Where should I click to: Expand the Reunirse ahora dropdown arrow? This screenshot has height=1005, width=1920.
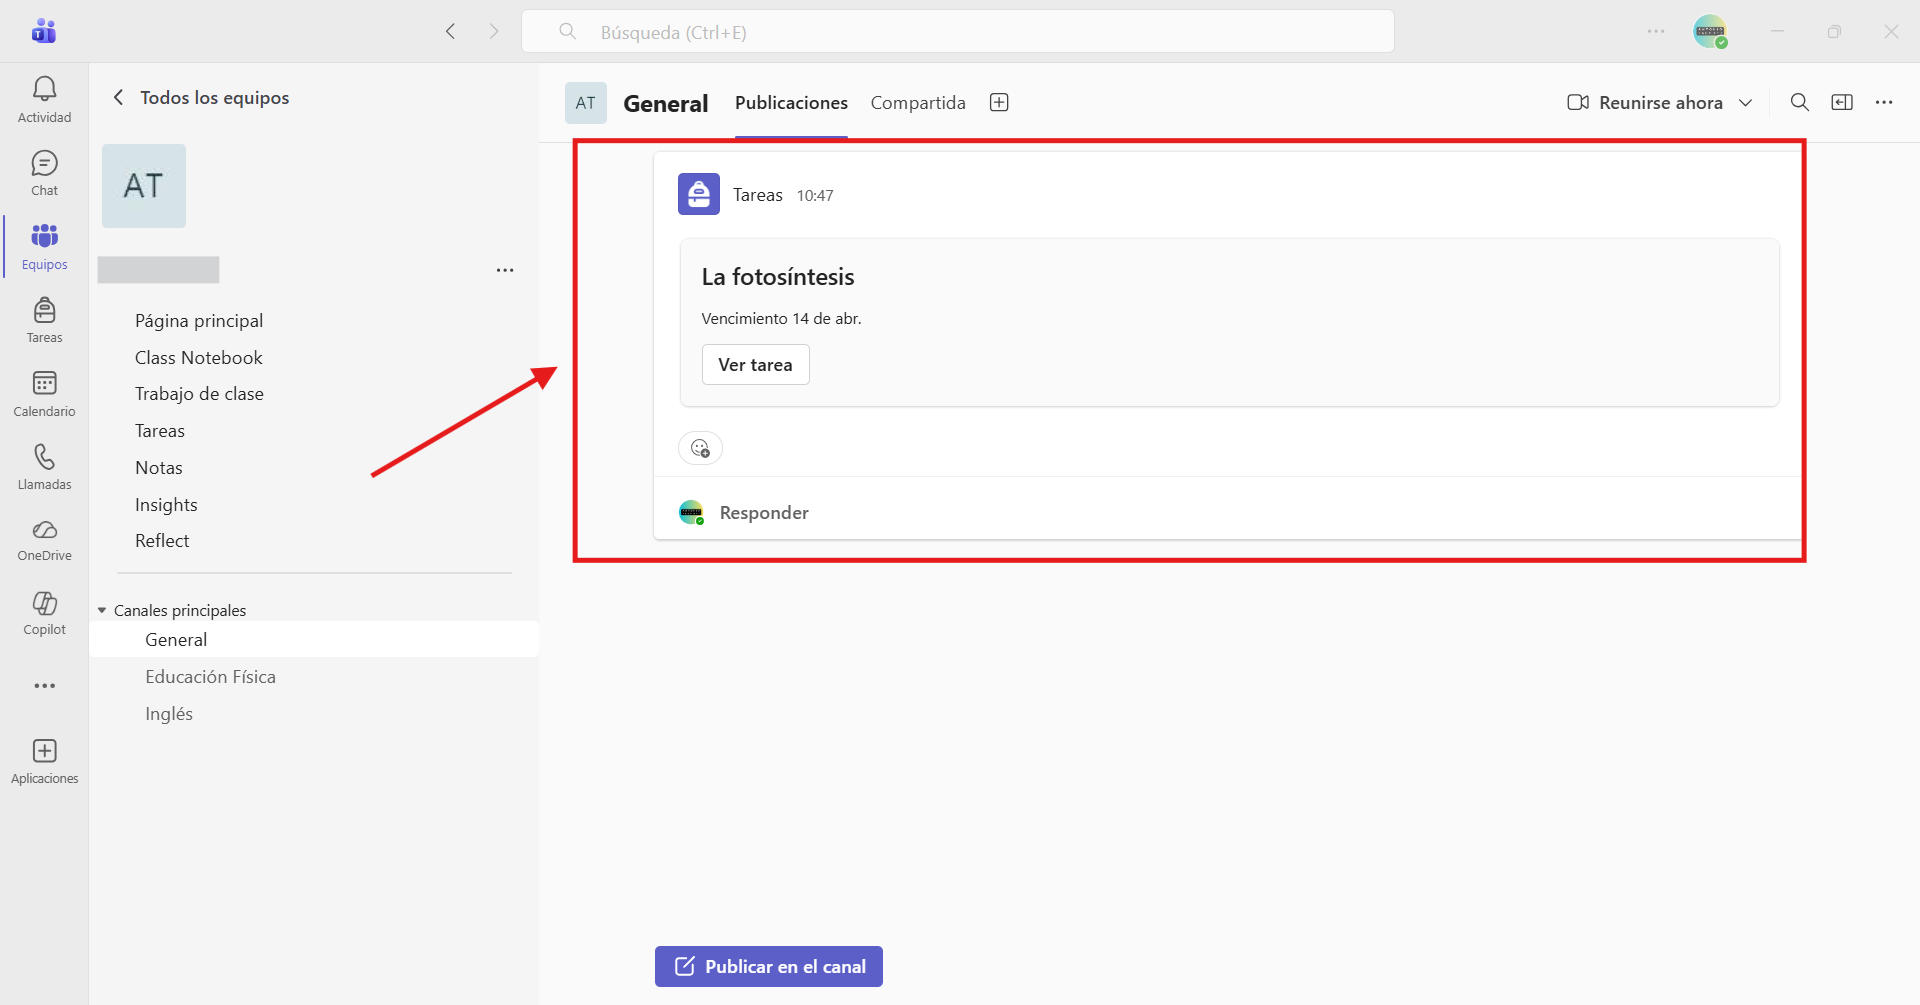(1746, 103)
